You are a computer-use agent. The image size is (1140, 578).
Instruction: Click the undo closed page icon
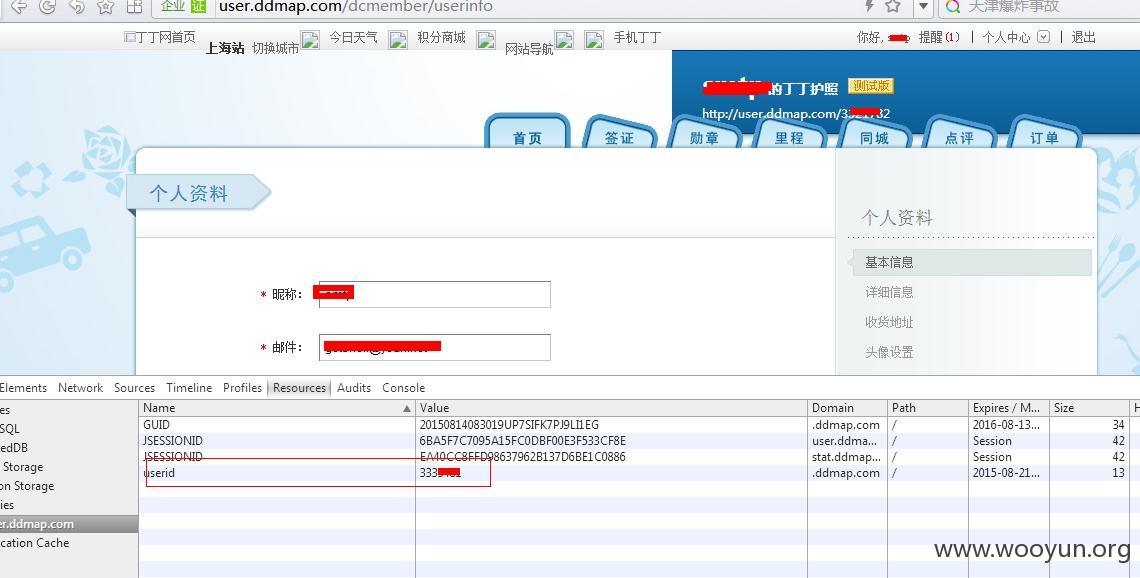coord(76,7)
